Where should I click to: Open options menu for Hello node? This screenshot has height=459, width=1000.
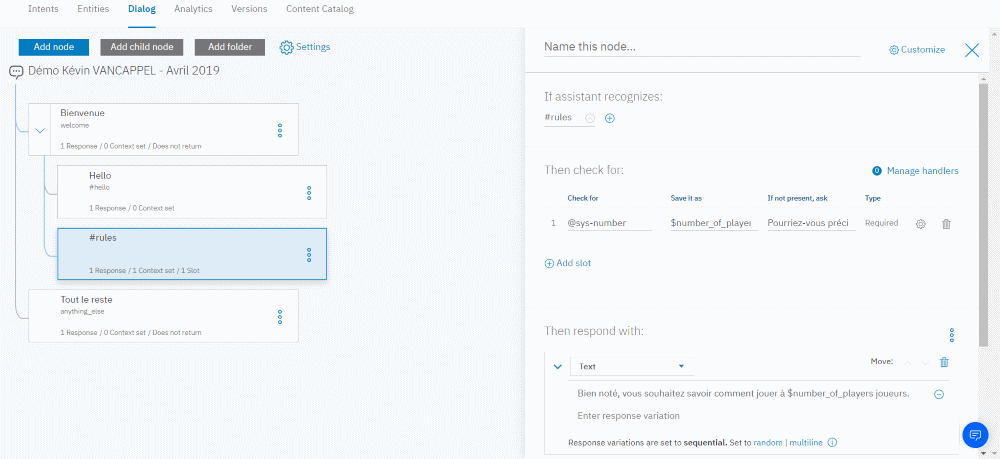point(309,193)
